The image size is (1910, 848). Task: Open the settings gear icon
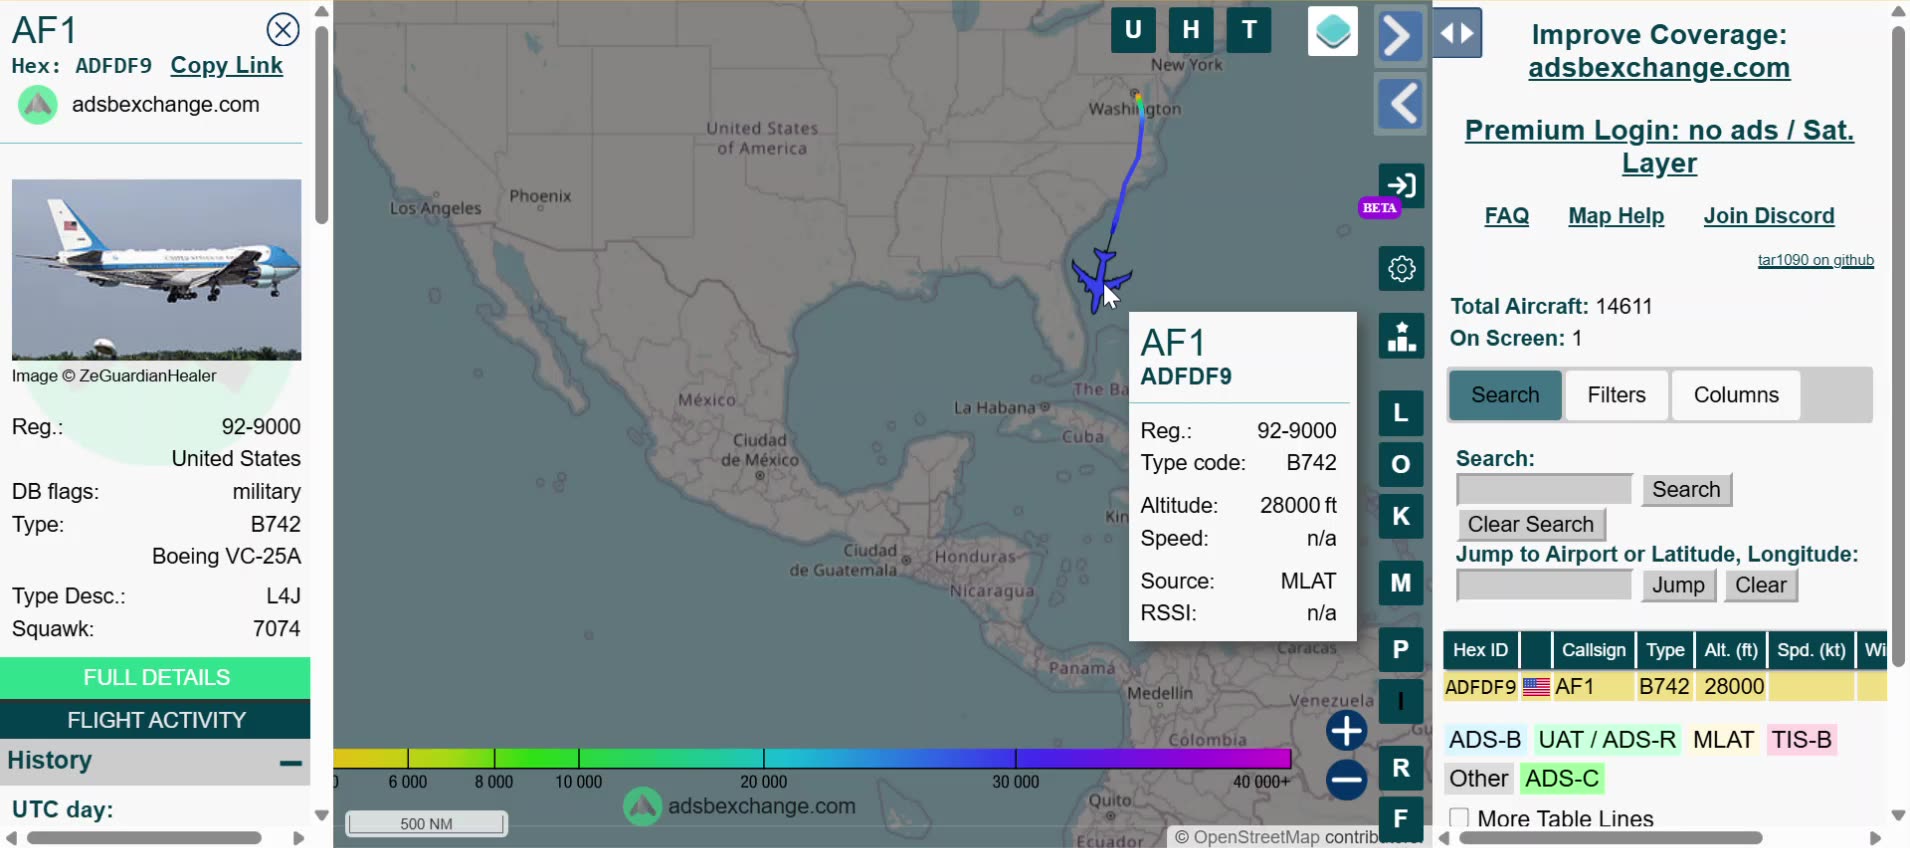[x=1401, y=269]
